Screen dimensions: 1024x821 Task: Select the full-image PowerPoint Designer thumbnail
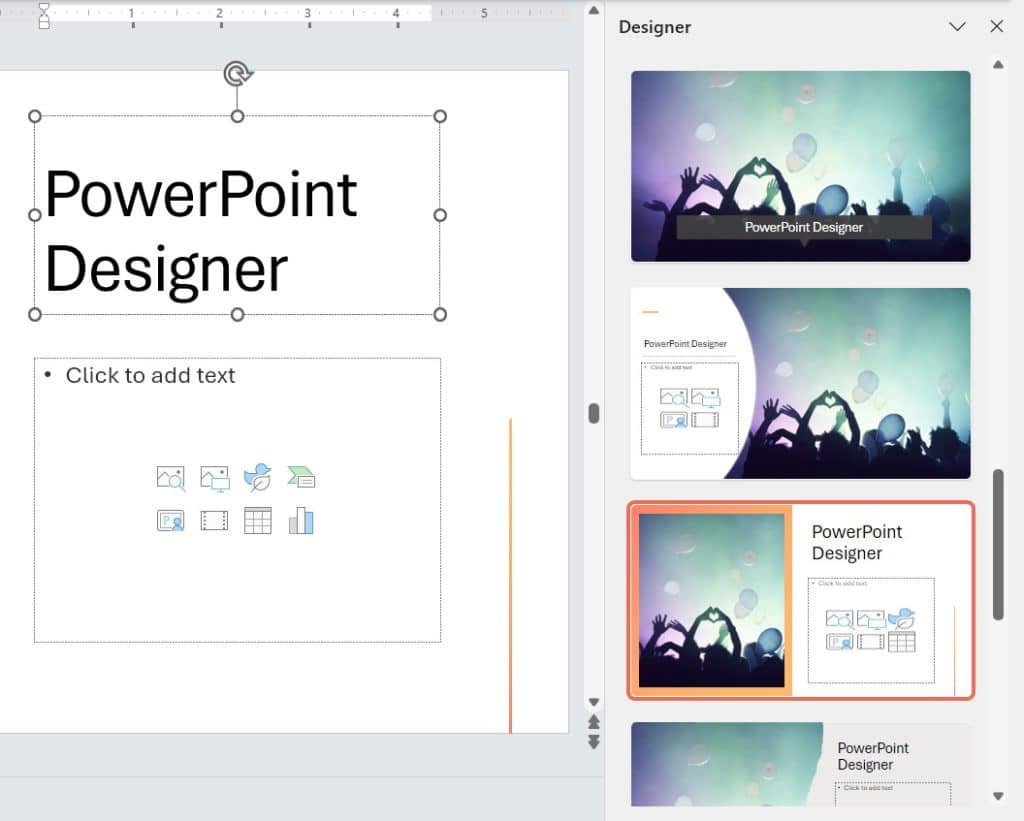(800, 163)
